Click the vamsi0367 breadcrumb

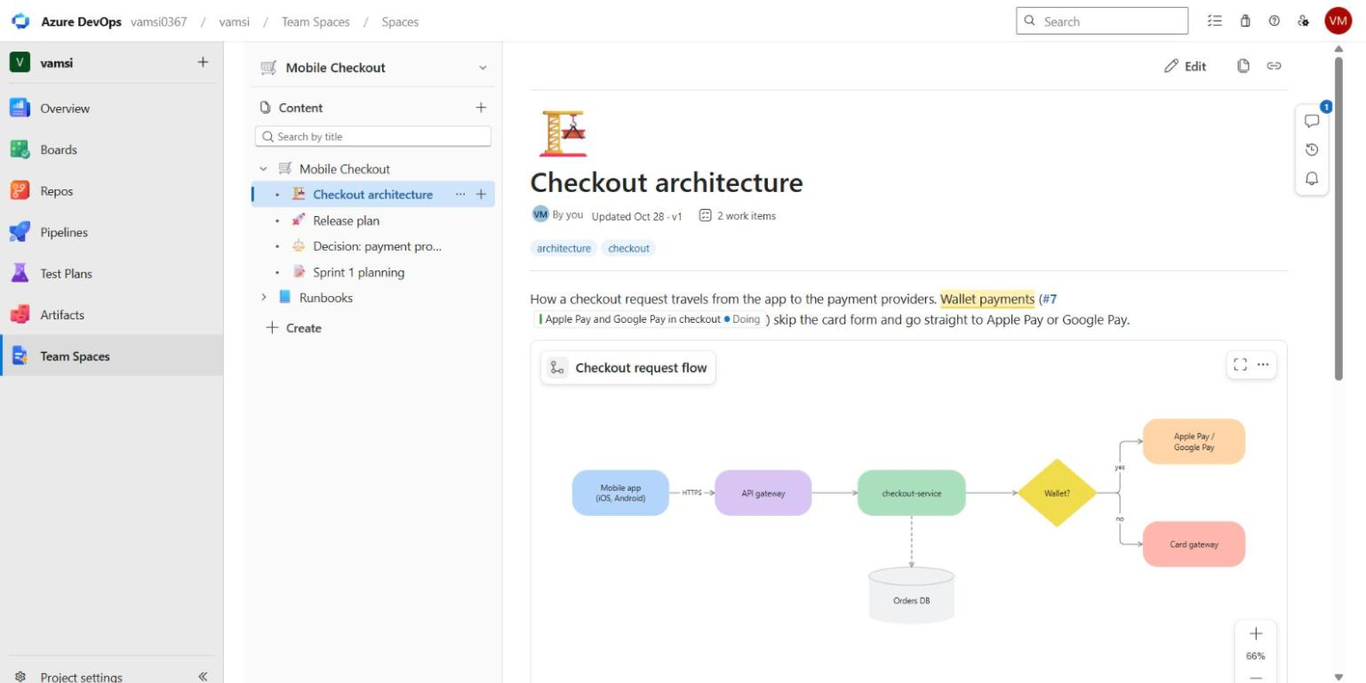[159, 21]
